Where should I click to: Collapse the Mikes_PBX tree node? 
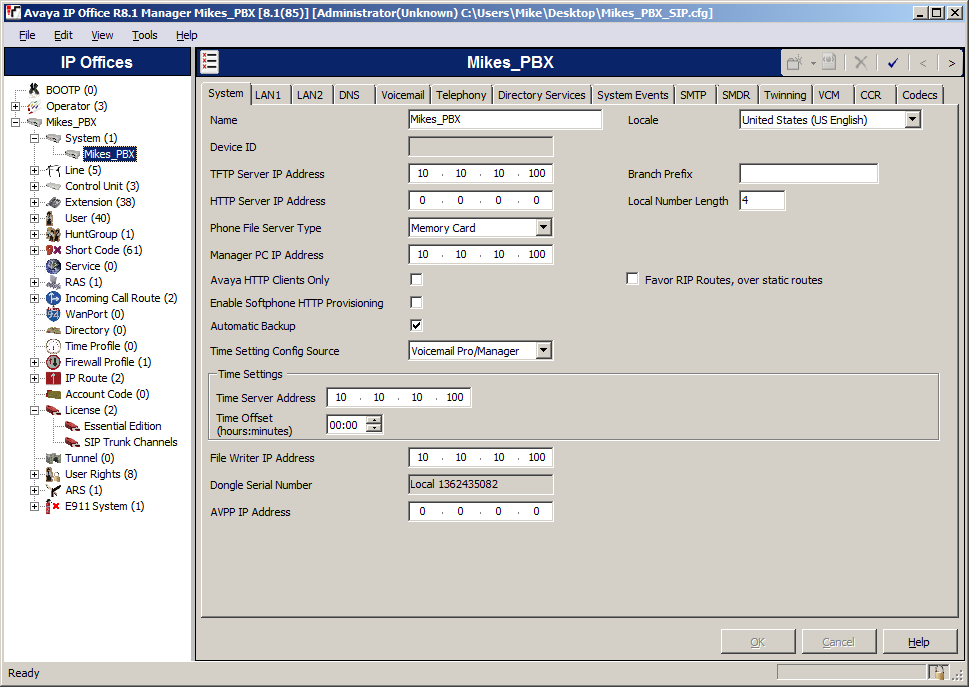coord(15,122)
